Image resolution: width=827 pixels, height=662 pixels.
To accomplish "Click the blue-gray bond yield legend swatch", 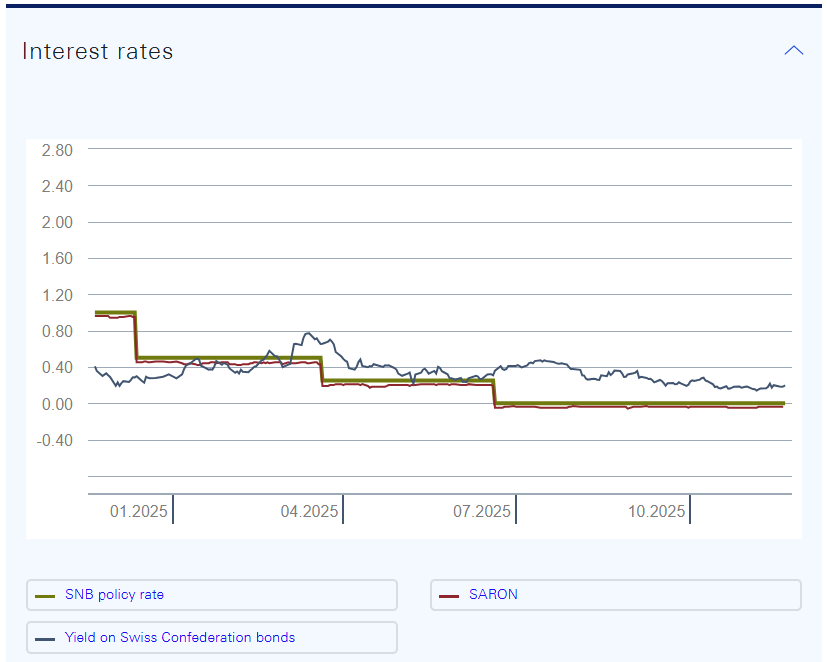I will point(45,638).
